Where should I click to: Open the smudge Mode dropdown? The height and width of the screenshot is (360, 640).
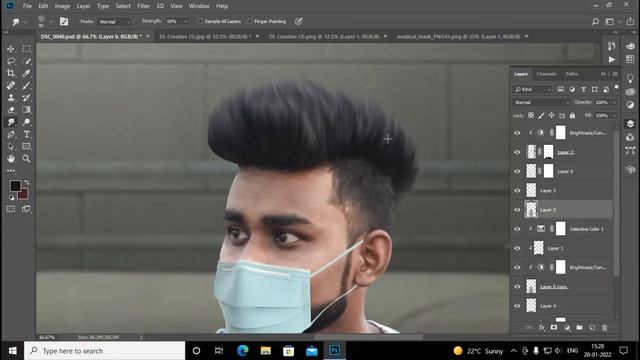pyautogui.click(x=115, y=22)
